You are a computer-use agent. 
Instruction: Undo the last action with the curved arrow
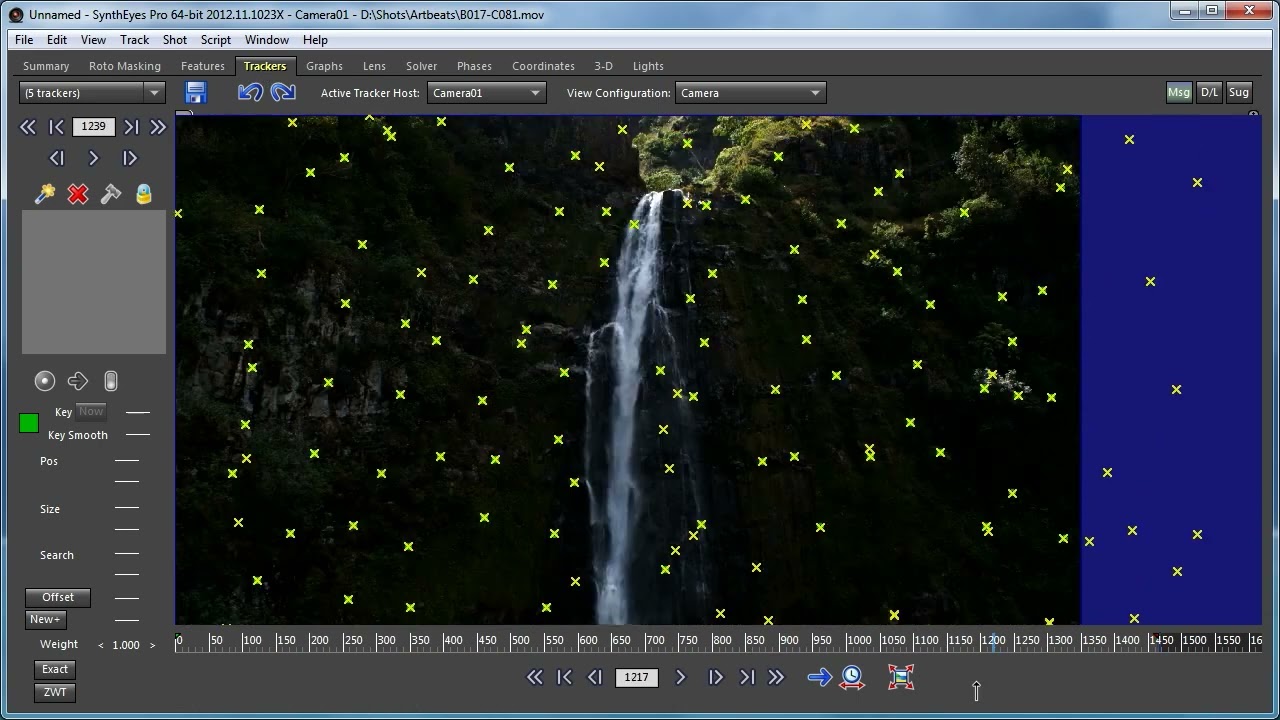250,93
